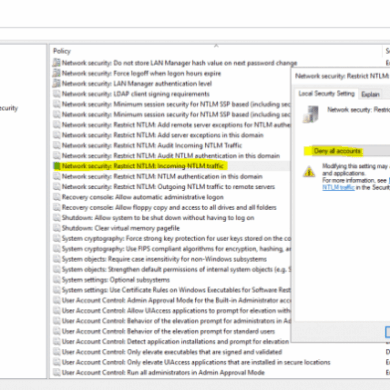The width and height of the screenshot is (390, 390).
Task: Select Network security: Force logoff when logon hours expire
Action: point(141,73)
